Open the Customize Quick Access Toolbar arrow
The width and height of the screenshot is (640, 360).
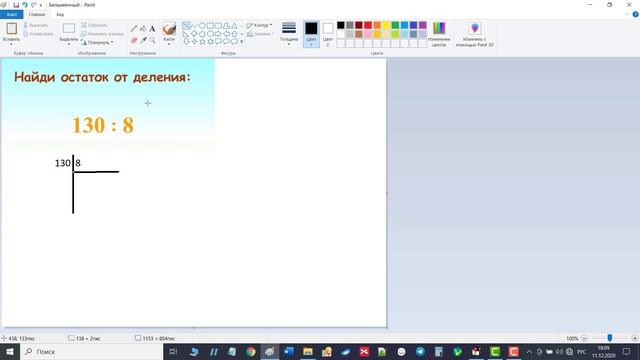(41, 5)
